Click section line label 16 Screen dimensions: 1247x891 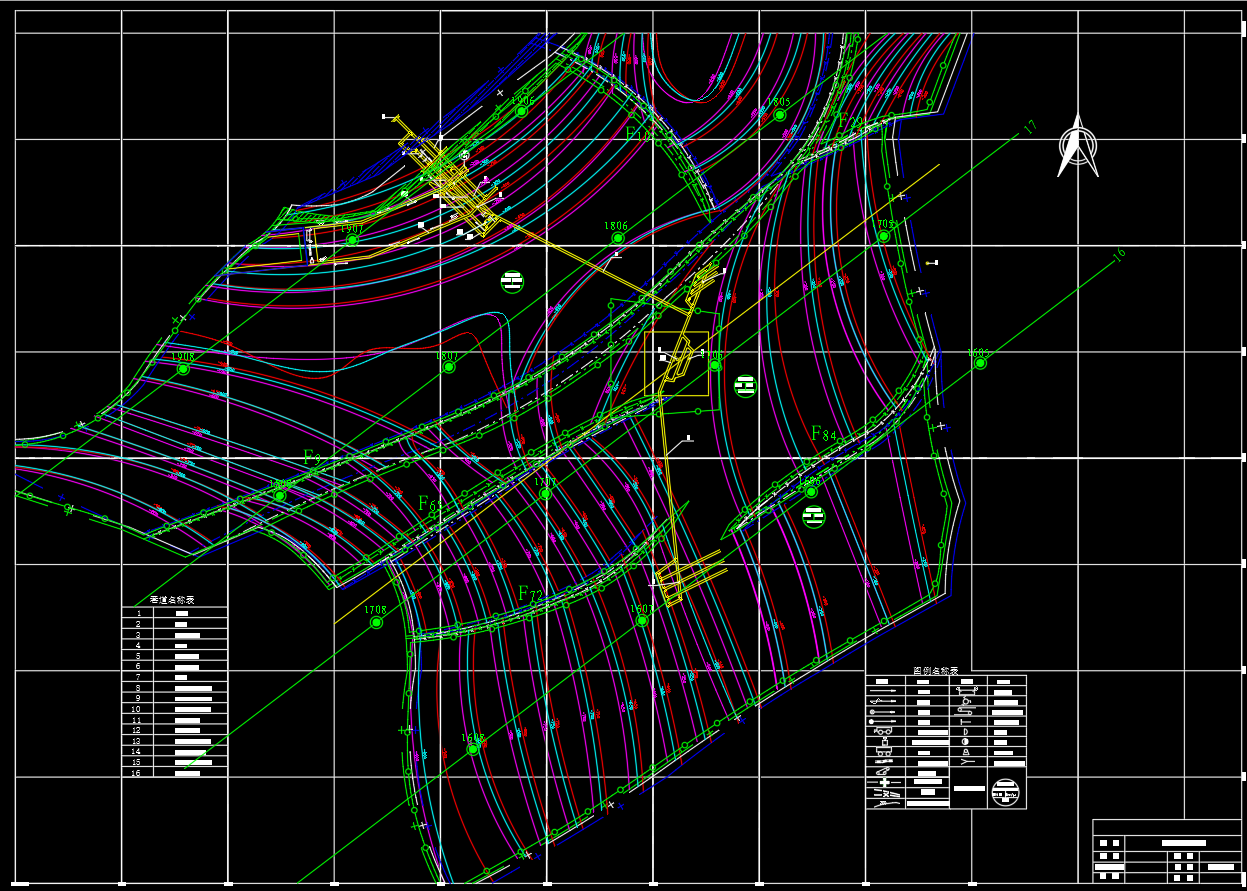[x=1119, y=254]
